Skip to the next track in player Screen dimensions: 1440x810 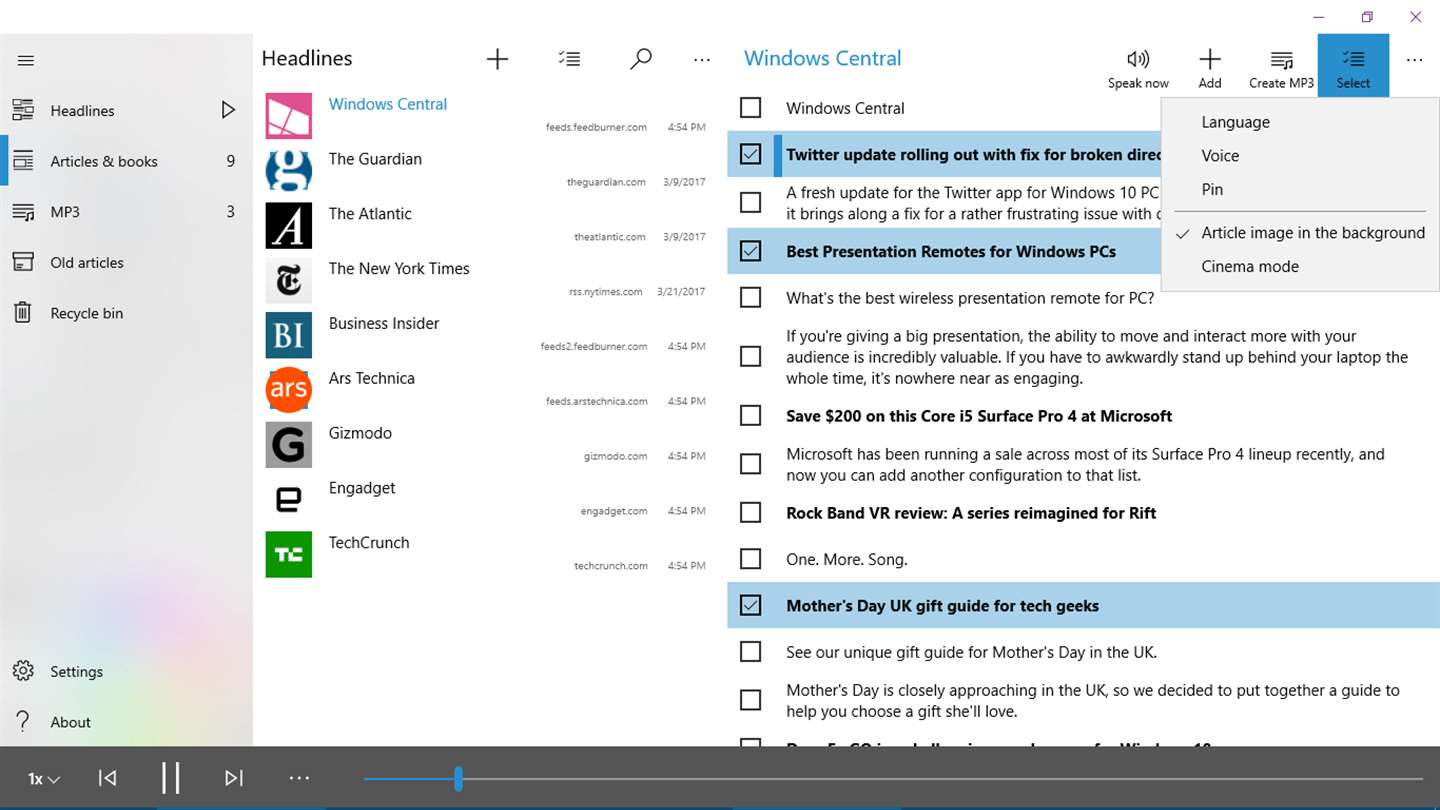(234, 778)
